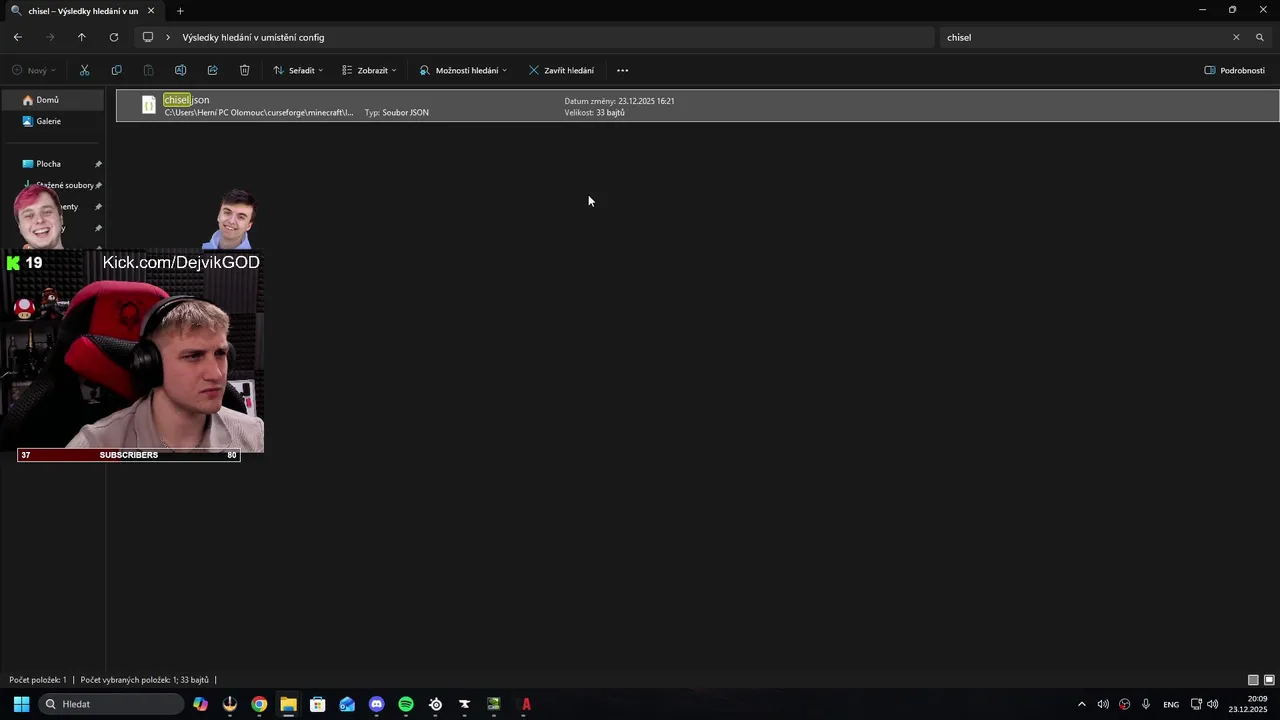Select the chisel search results tab
Image resolution: width=1280 pixels, height=720 pixels.
click(x=82, y=11)
